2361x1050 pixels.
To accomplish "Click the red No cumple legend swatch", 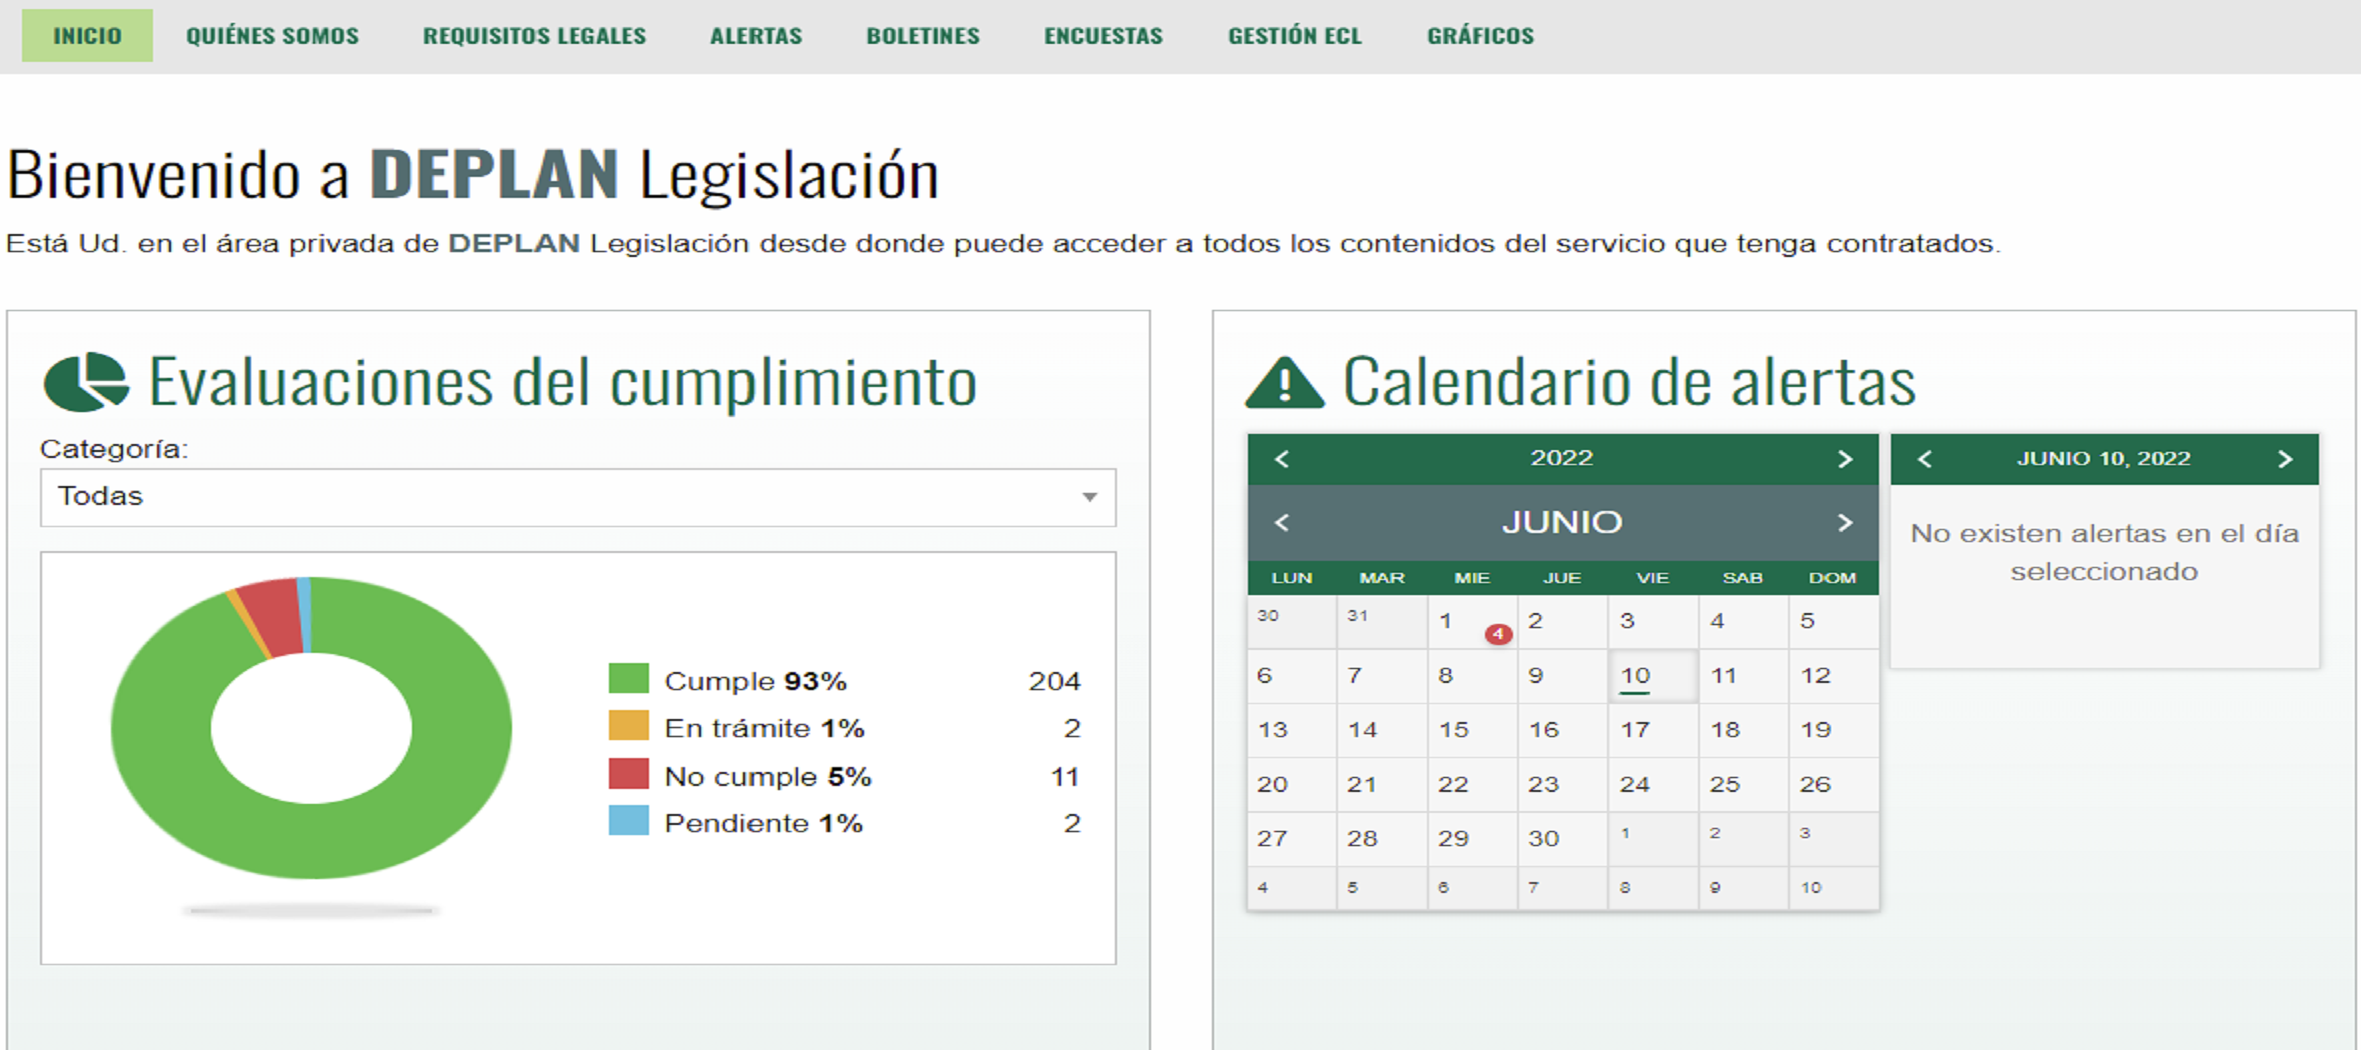I will click(x=628, y=773).
